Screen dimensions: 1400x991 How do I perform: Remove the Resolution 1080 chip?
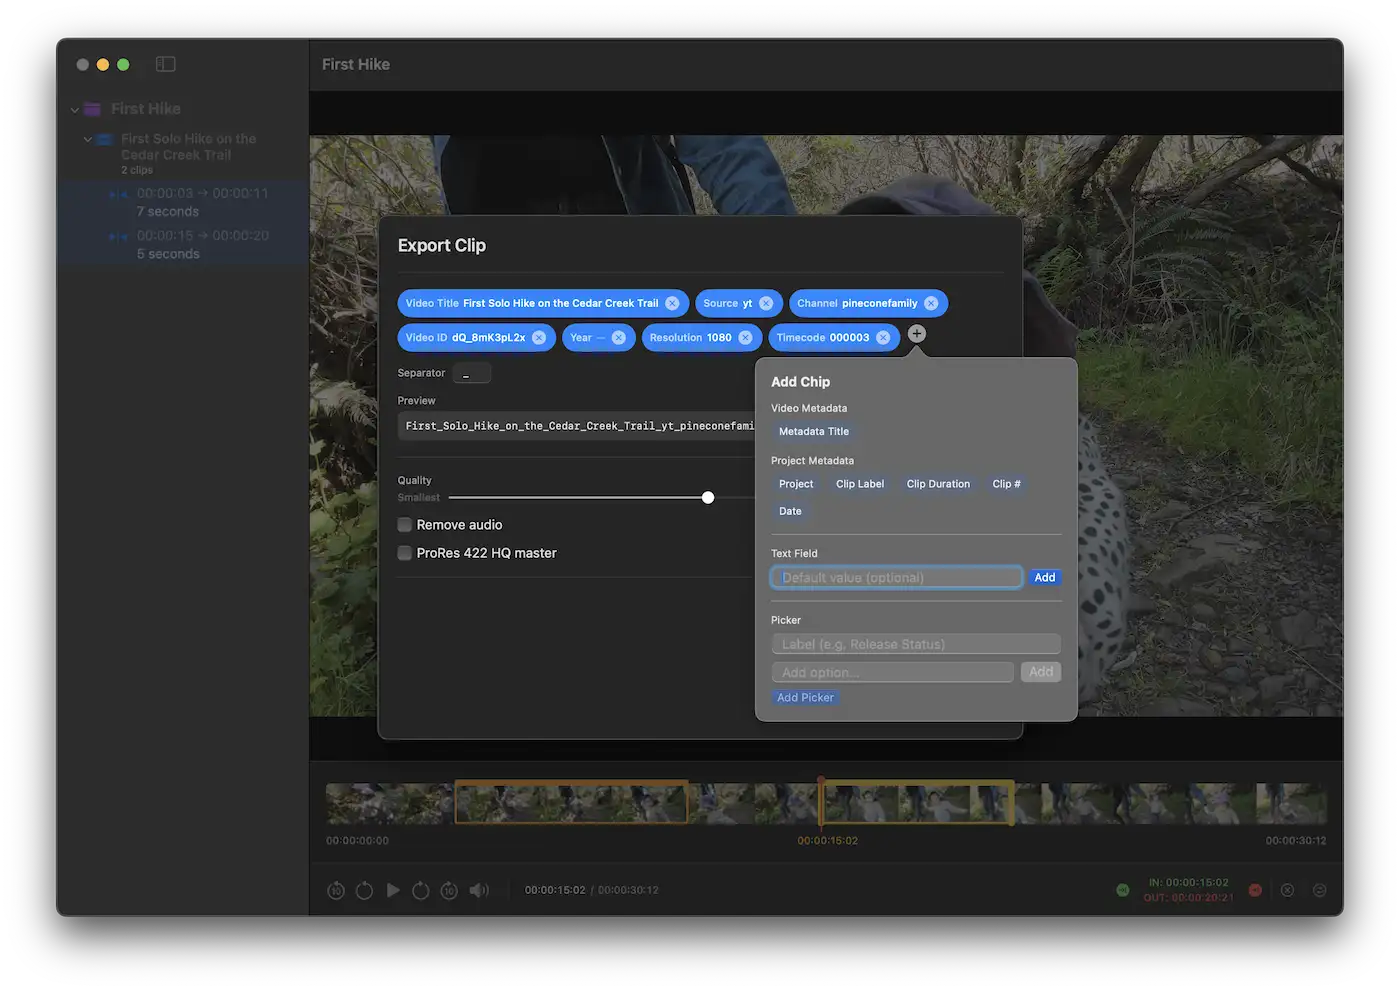point(745,338)
